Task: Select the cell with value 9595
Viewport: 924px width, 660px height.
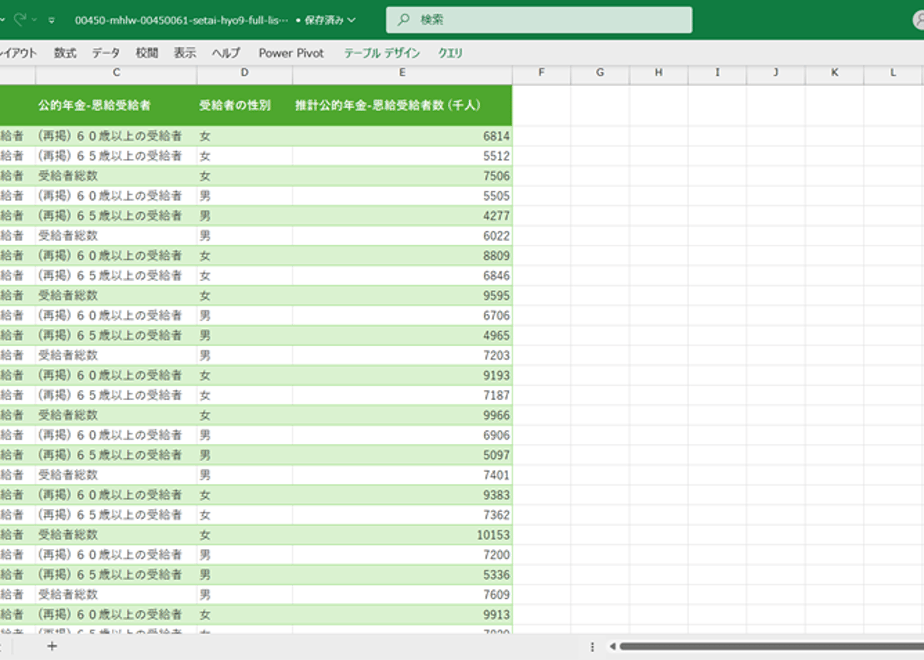Action: point(402,296)
